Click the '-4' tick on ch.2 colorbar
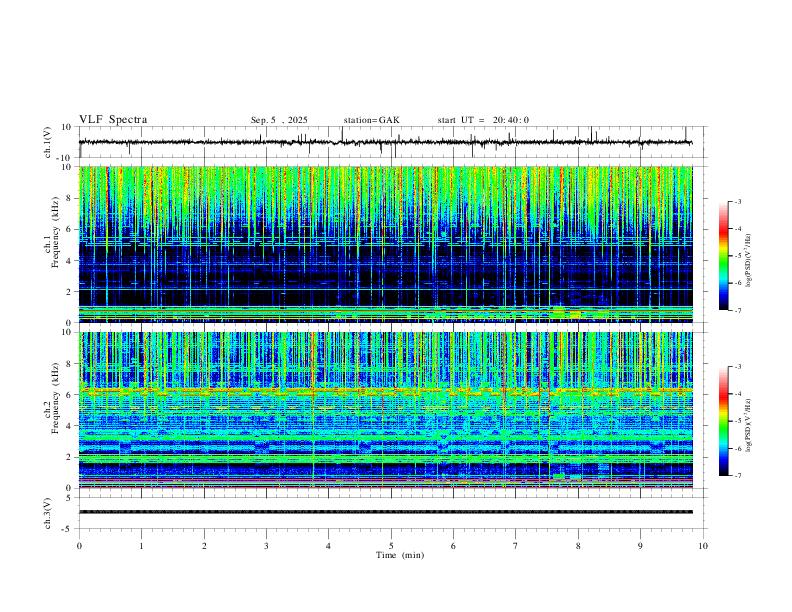792x612 pixels. [737, 394]
